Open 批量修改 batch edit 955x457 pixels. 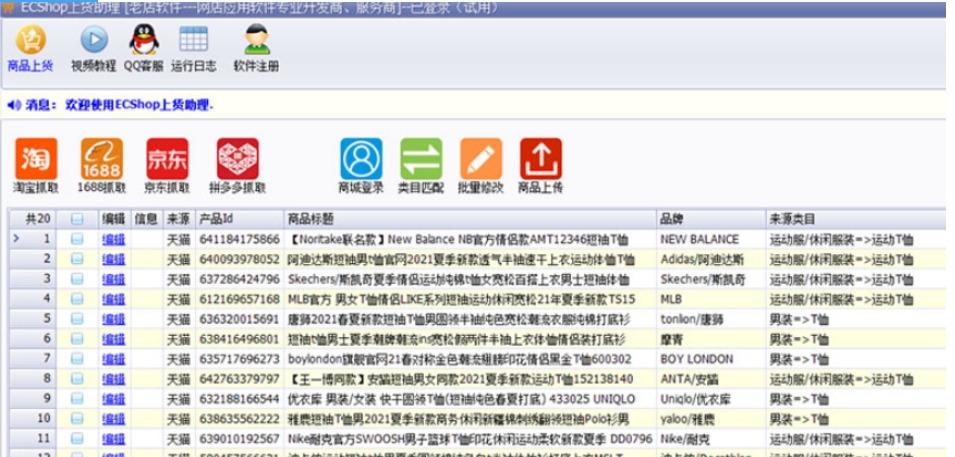click(481, 166)
